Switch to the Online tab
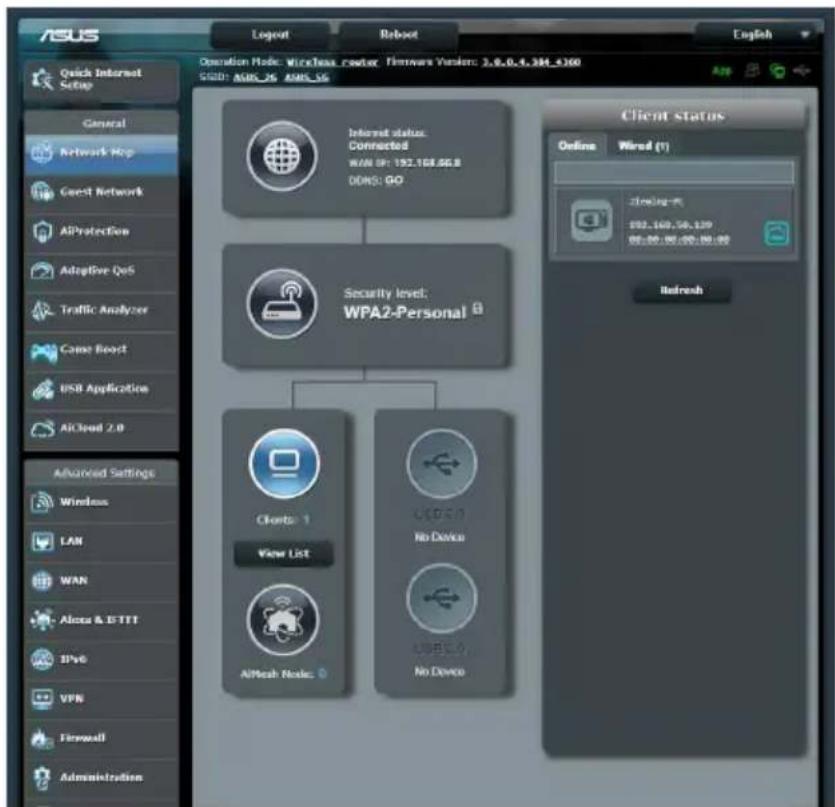This screenshot has width=835, height=807. (577, 145)
